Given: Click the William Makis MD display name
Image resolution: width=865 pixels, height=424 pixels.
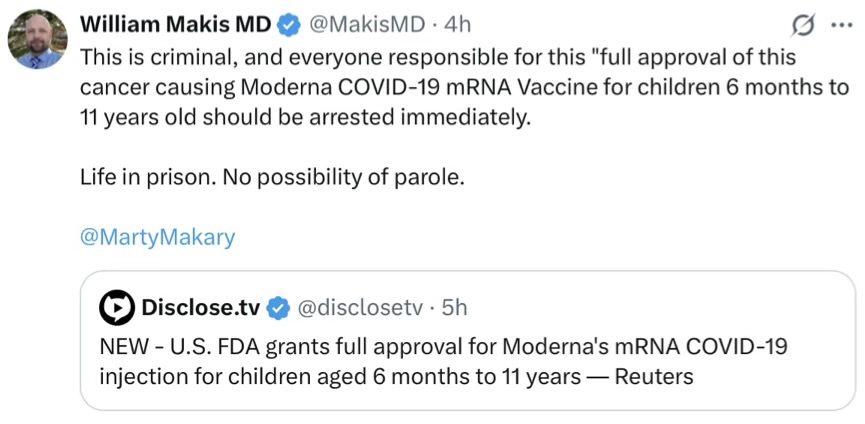Looking at the screenshot, I should (176, 24).
